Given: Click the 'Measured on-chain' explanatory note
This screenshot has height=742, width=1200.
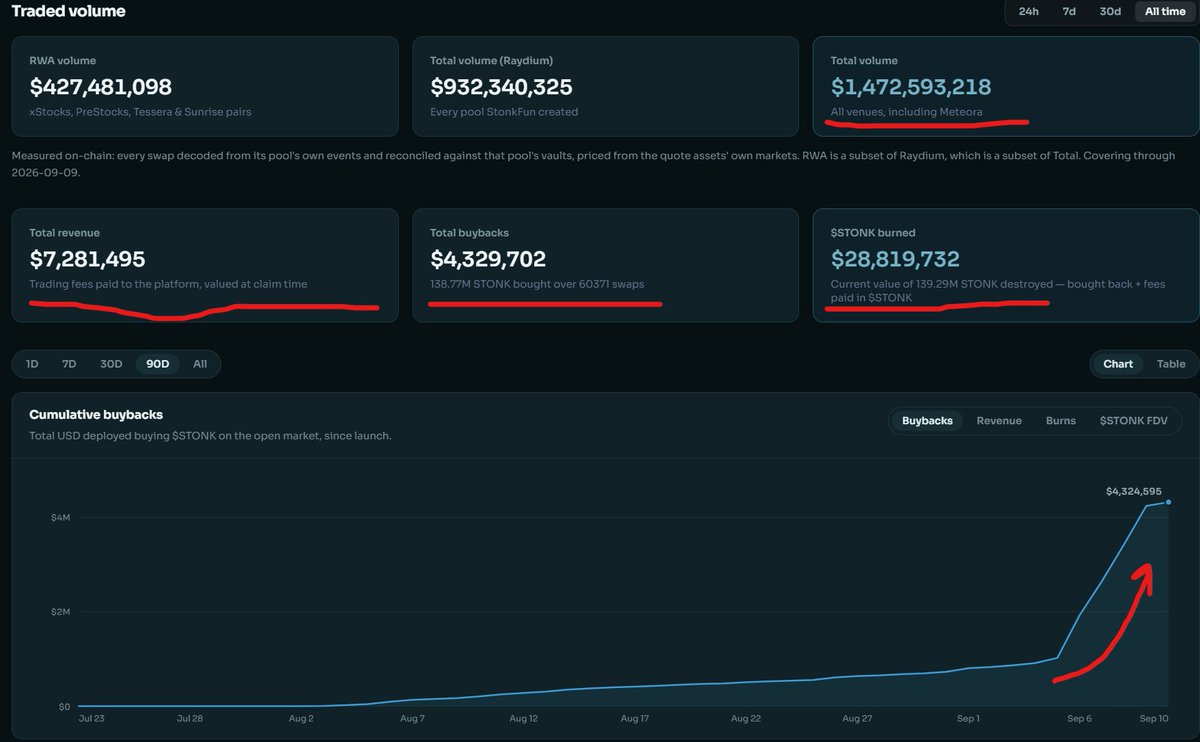Looking at the screenshot, I should click(x=593, y=163).
